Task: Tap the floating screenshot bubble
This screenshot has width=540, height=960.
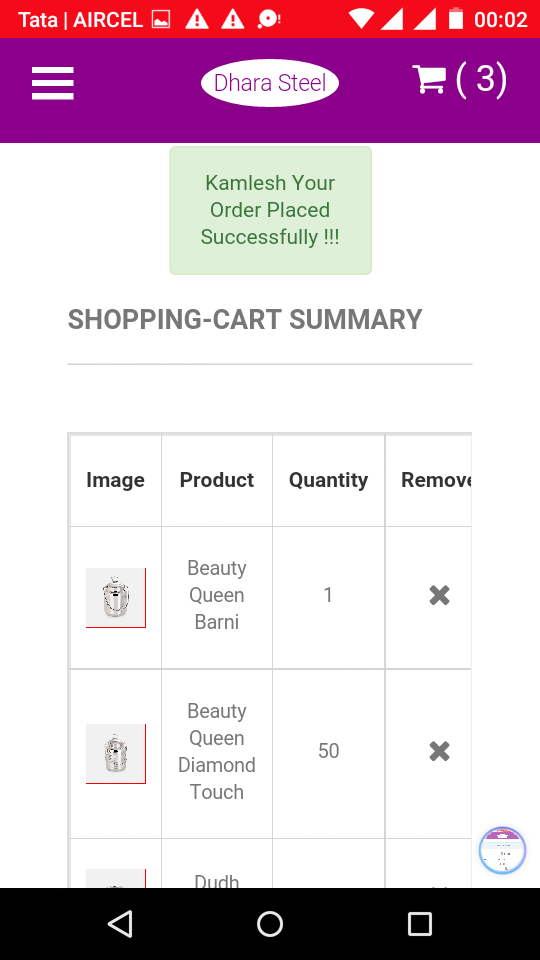Action: point(502,850)
